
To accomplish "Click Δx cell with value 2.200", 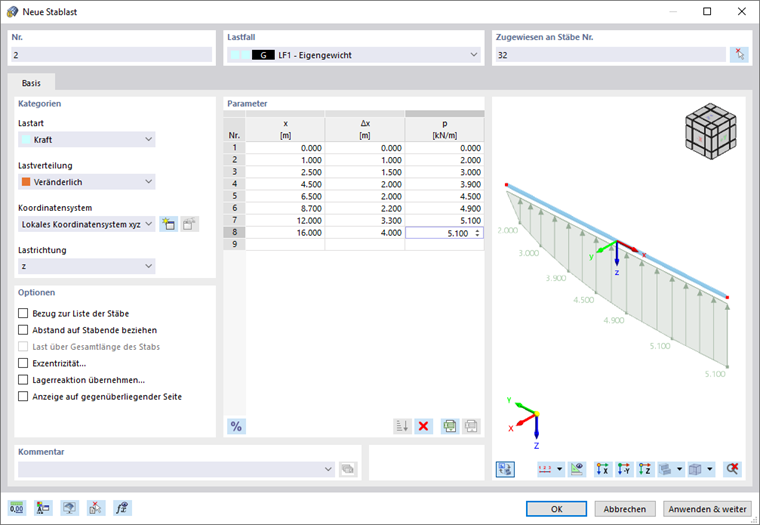I will 364,208.
